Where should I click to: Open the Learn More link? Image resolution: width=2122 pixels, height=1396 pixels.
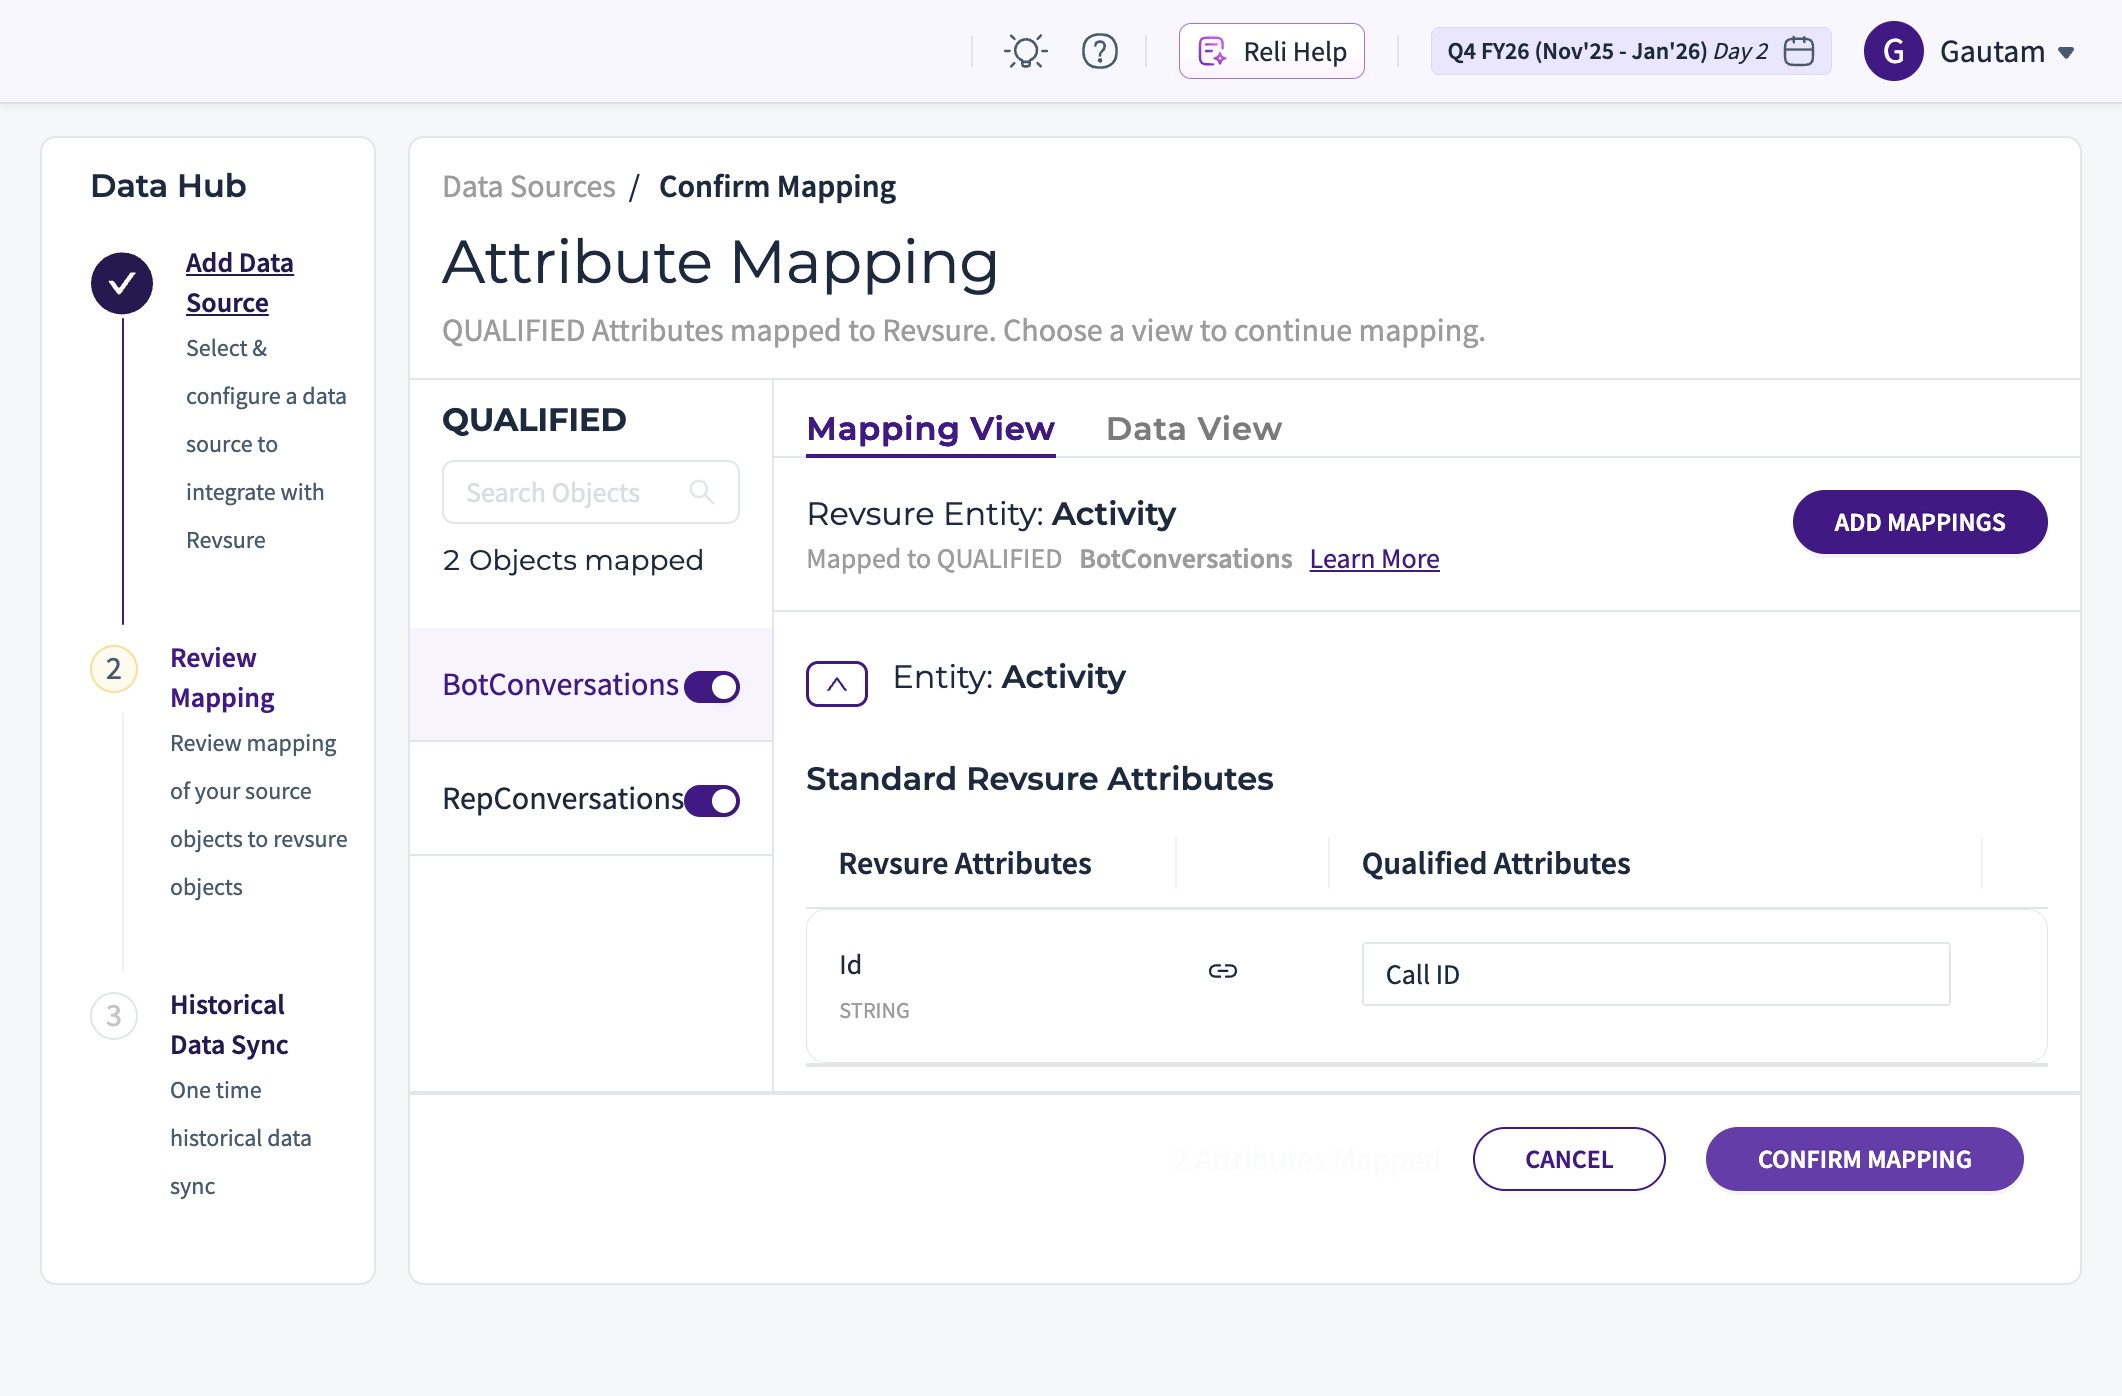pyautogui.click(x=1374, y=559)
